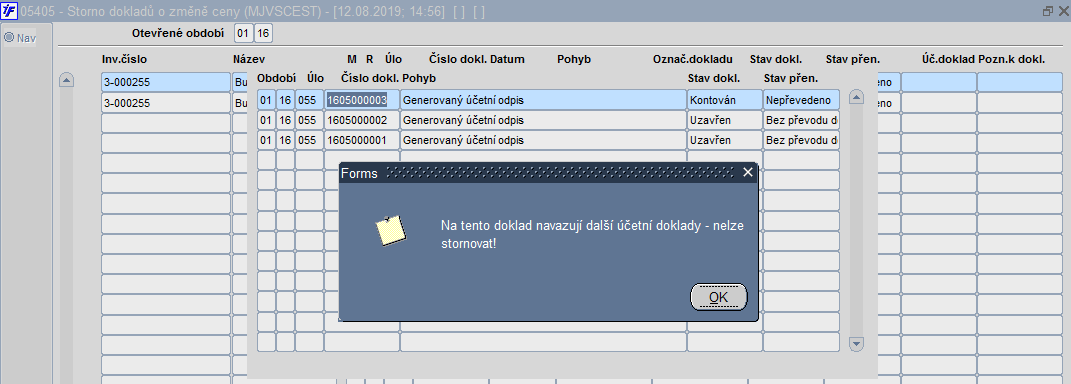Click OK in the Forms dialog
This screenshot has width=1071, height=384.
pyautogui.click(x=719, y=297)
